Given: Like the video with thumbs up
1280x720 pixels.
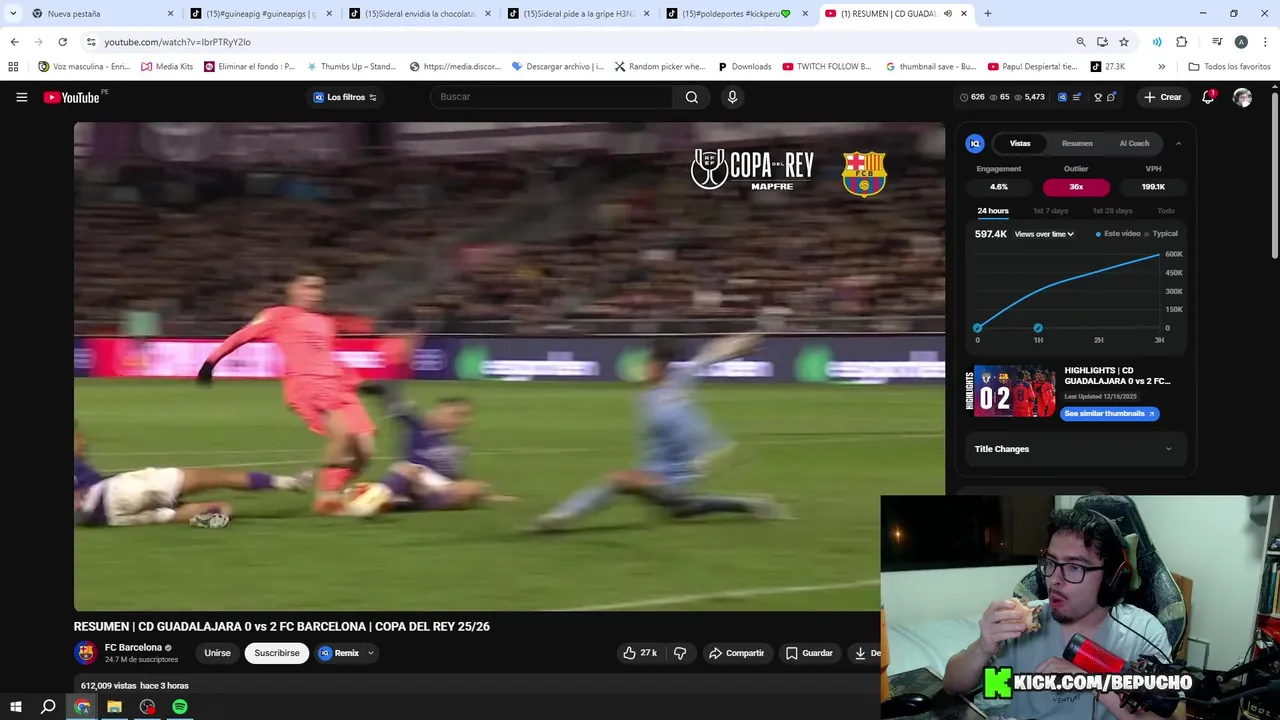Looking at the screenshot, I should (639, 653).
